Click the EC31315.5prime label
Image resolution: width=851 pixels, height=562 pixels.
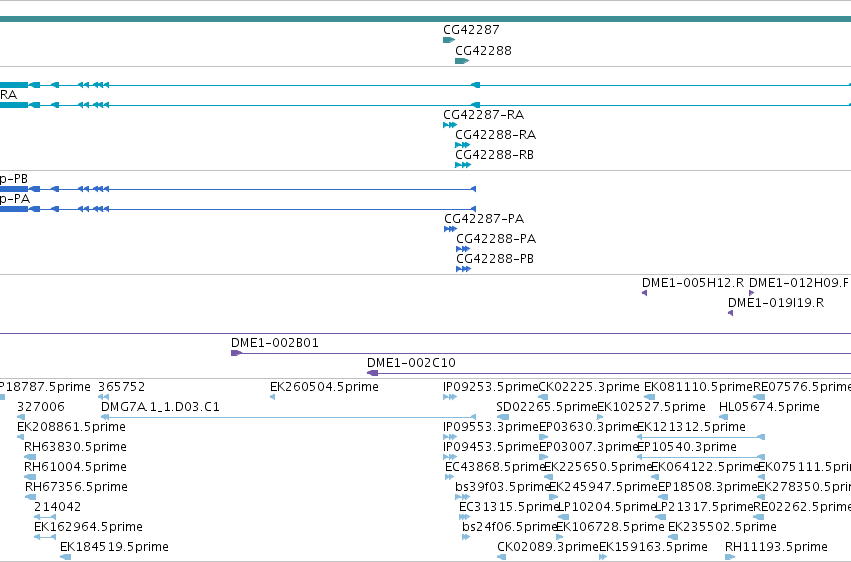click(509, 507)
